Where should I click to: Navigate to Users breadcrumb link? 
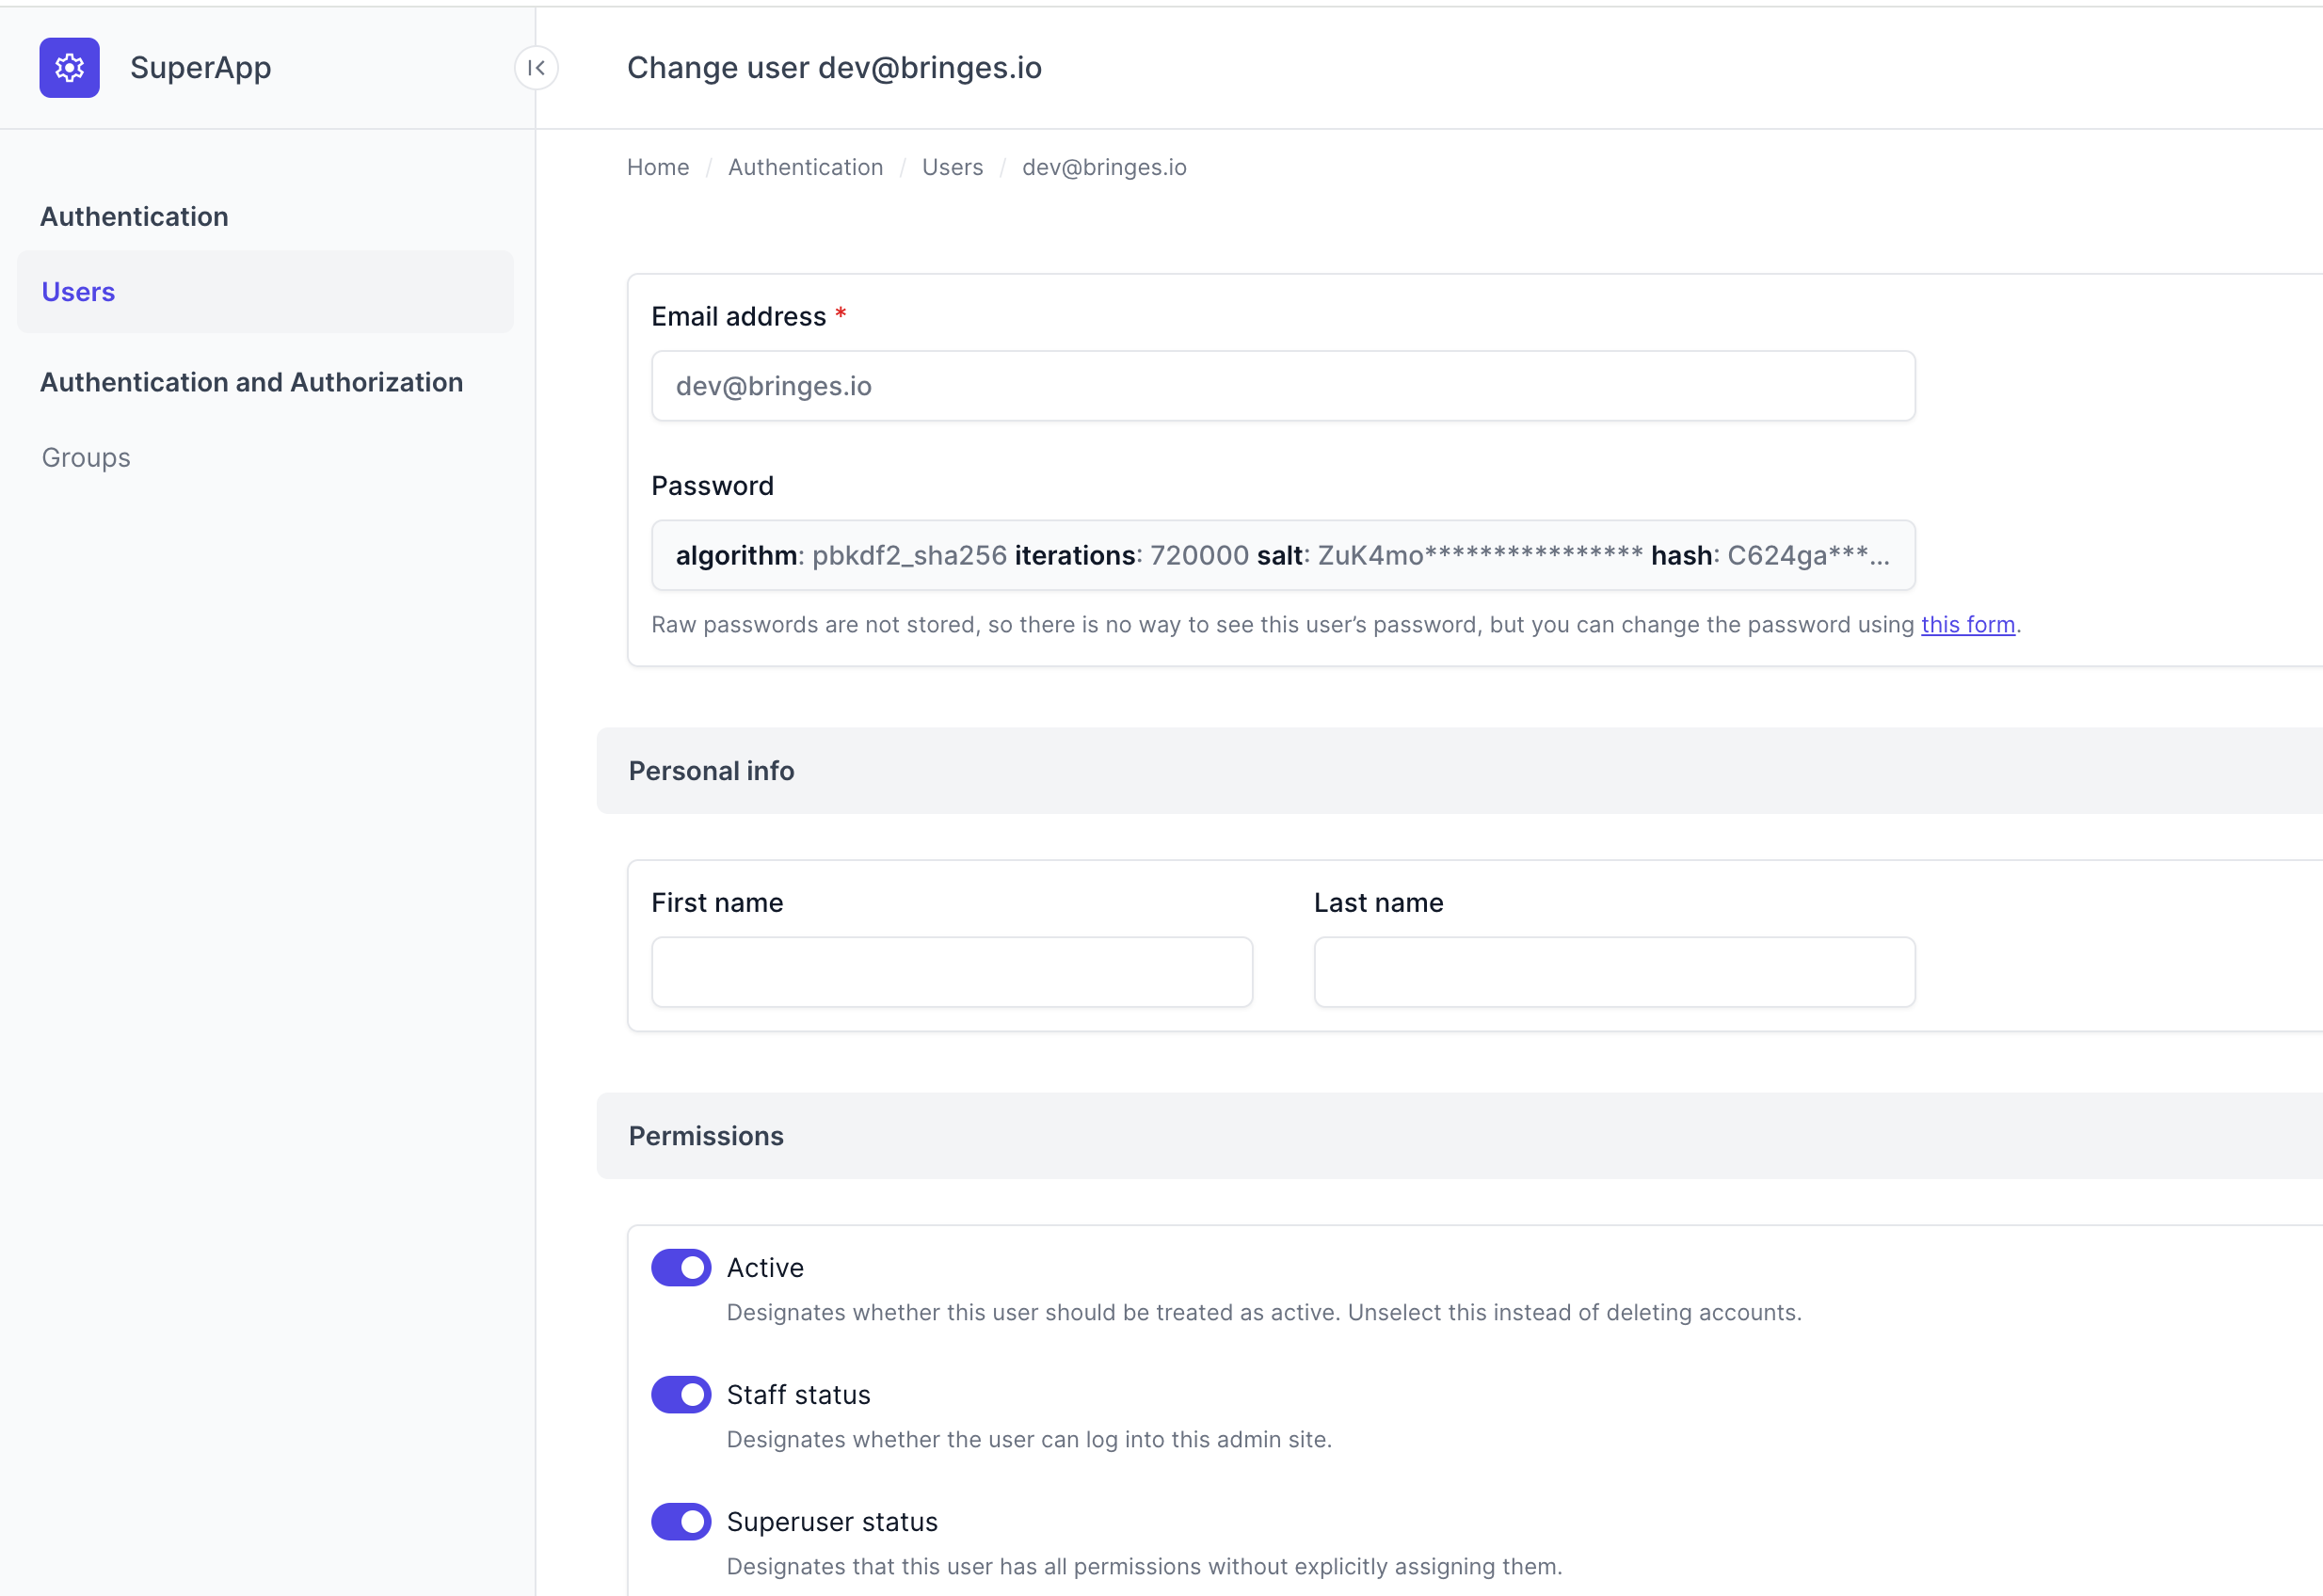pyautogui.click(x=952, y=167)
